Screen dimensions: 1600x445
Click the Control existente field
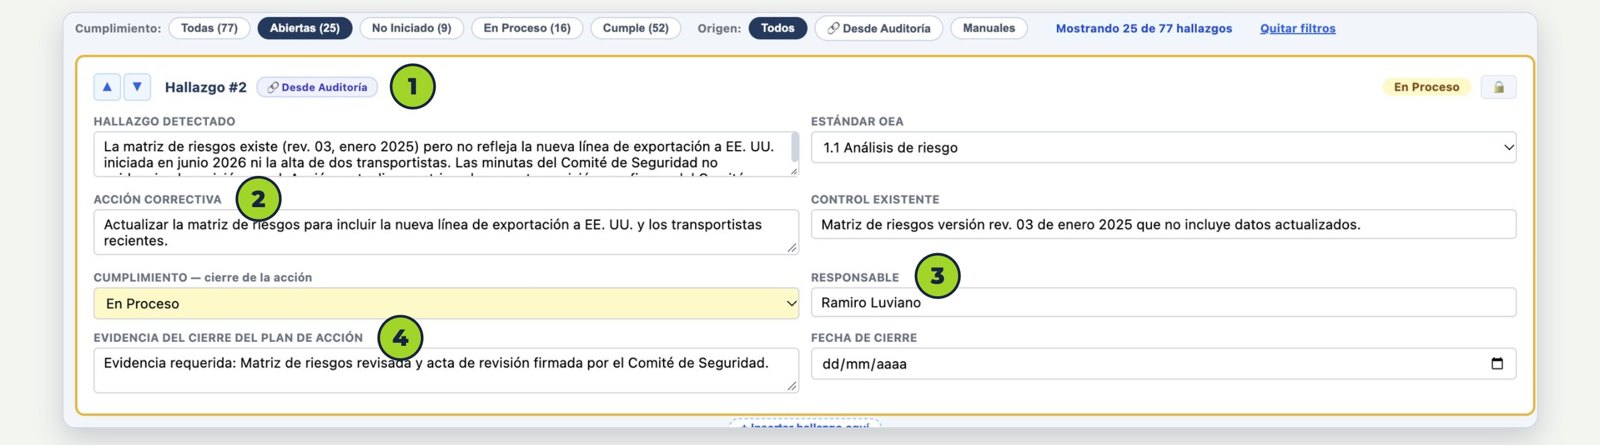[1163, 224]
